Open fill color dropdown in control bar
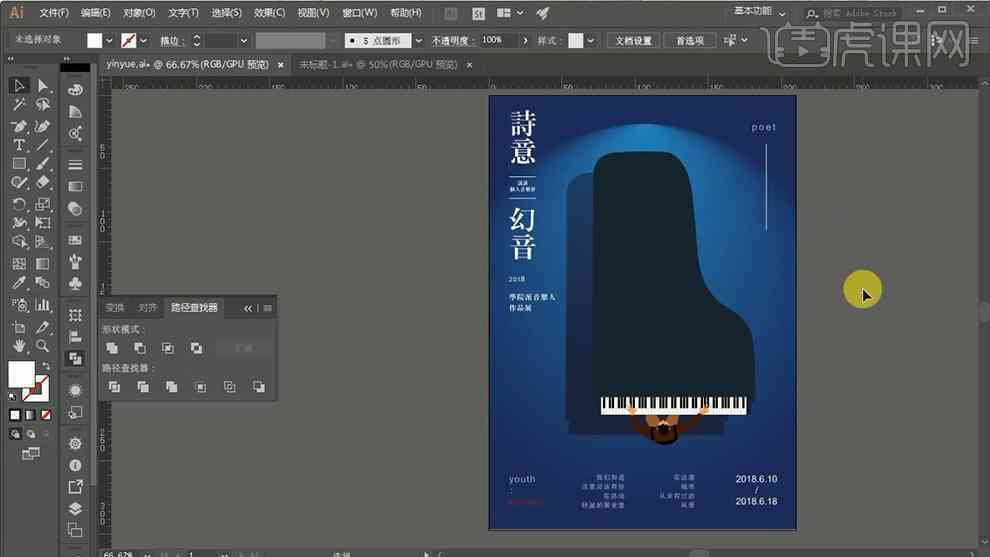Viewport: 990px width, 557px height. [x=109, y=40]
